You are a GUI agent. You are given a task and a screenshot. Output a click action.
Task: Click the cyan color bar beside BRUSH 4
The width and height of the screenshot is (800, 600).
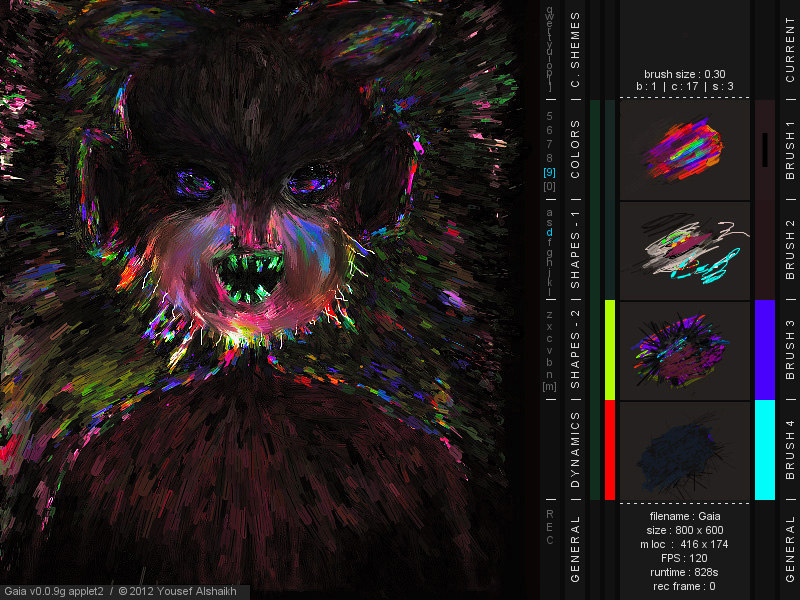click(x=765, y=449)
